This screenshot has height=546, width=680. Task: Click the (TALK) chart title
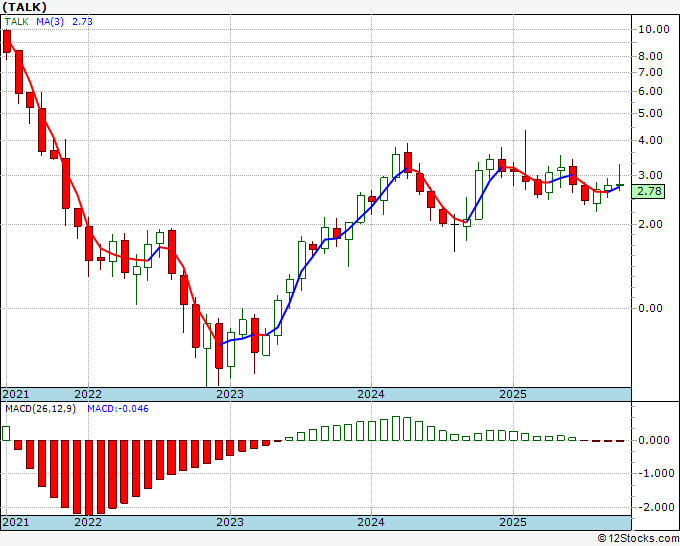pyautogui.click(x=24, y=7)
